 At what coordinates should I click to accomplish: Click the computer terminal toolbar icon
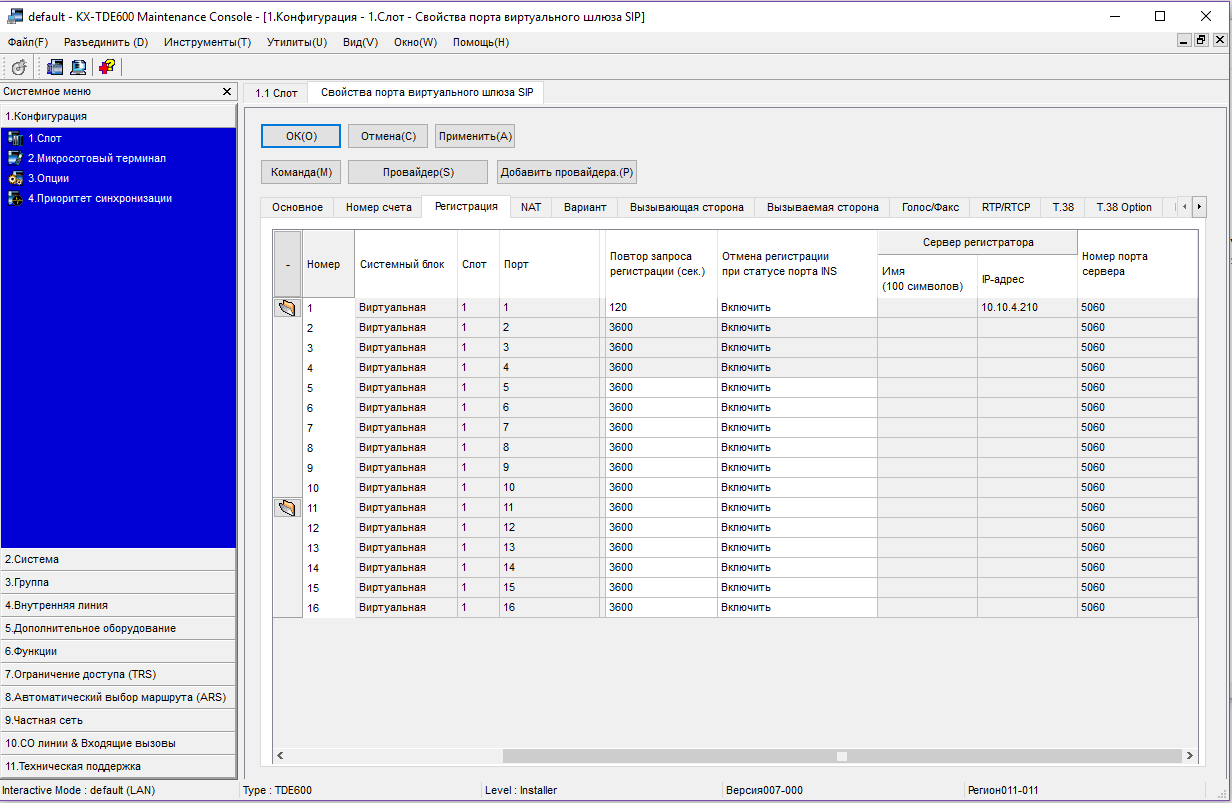point(78,67)
